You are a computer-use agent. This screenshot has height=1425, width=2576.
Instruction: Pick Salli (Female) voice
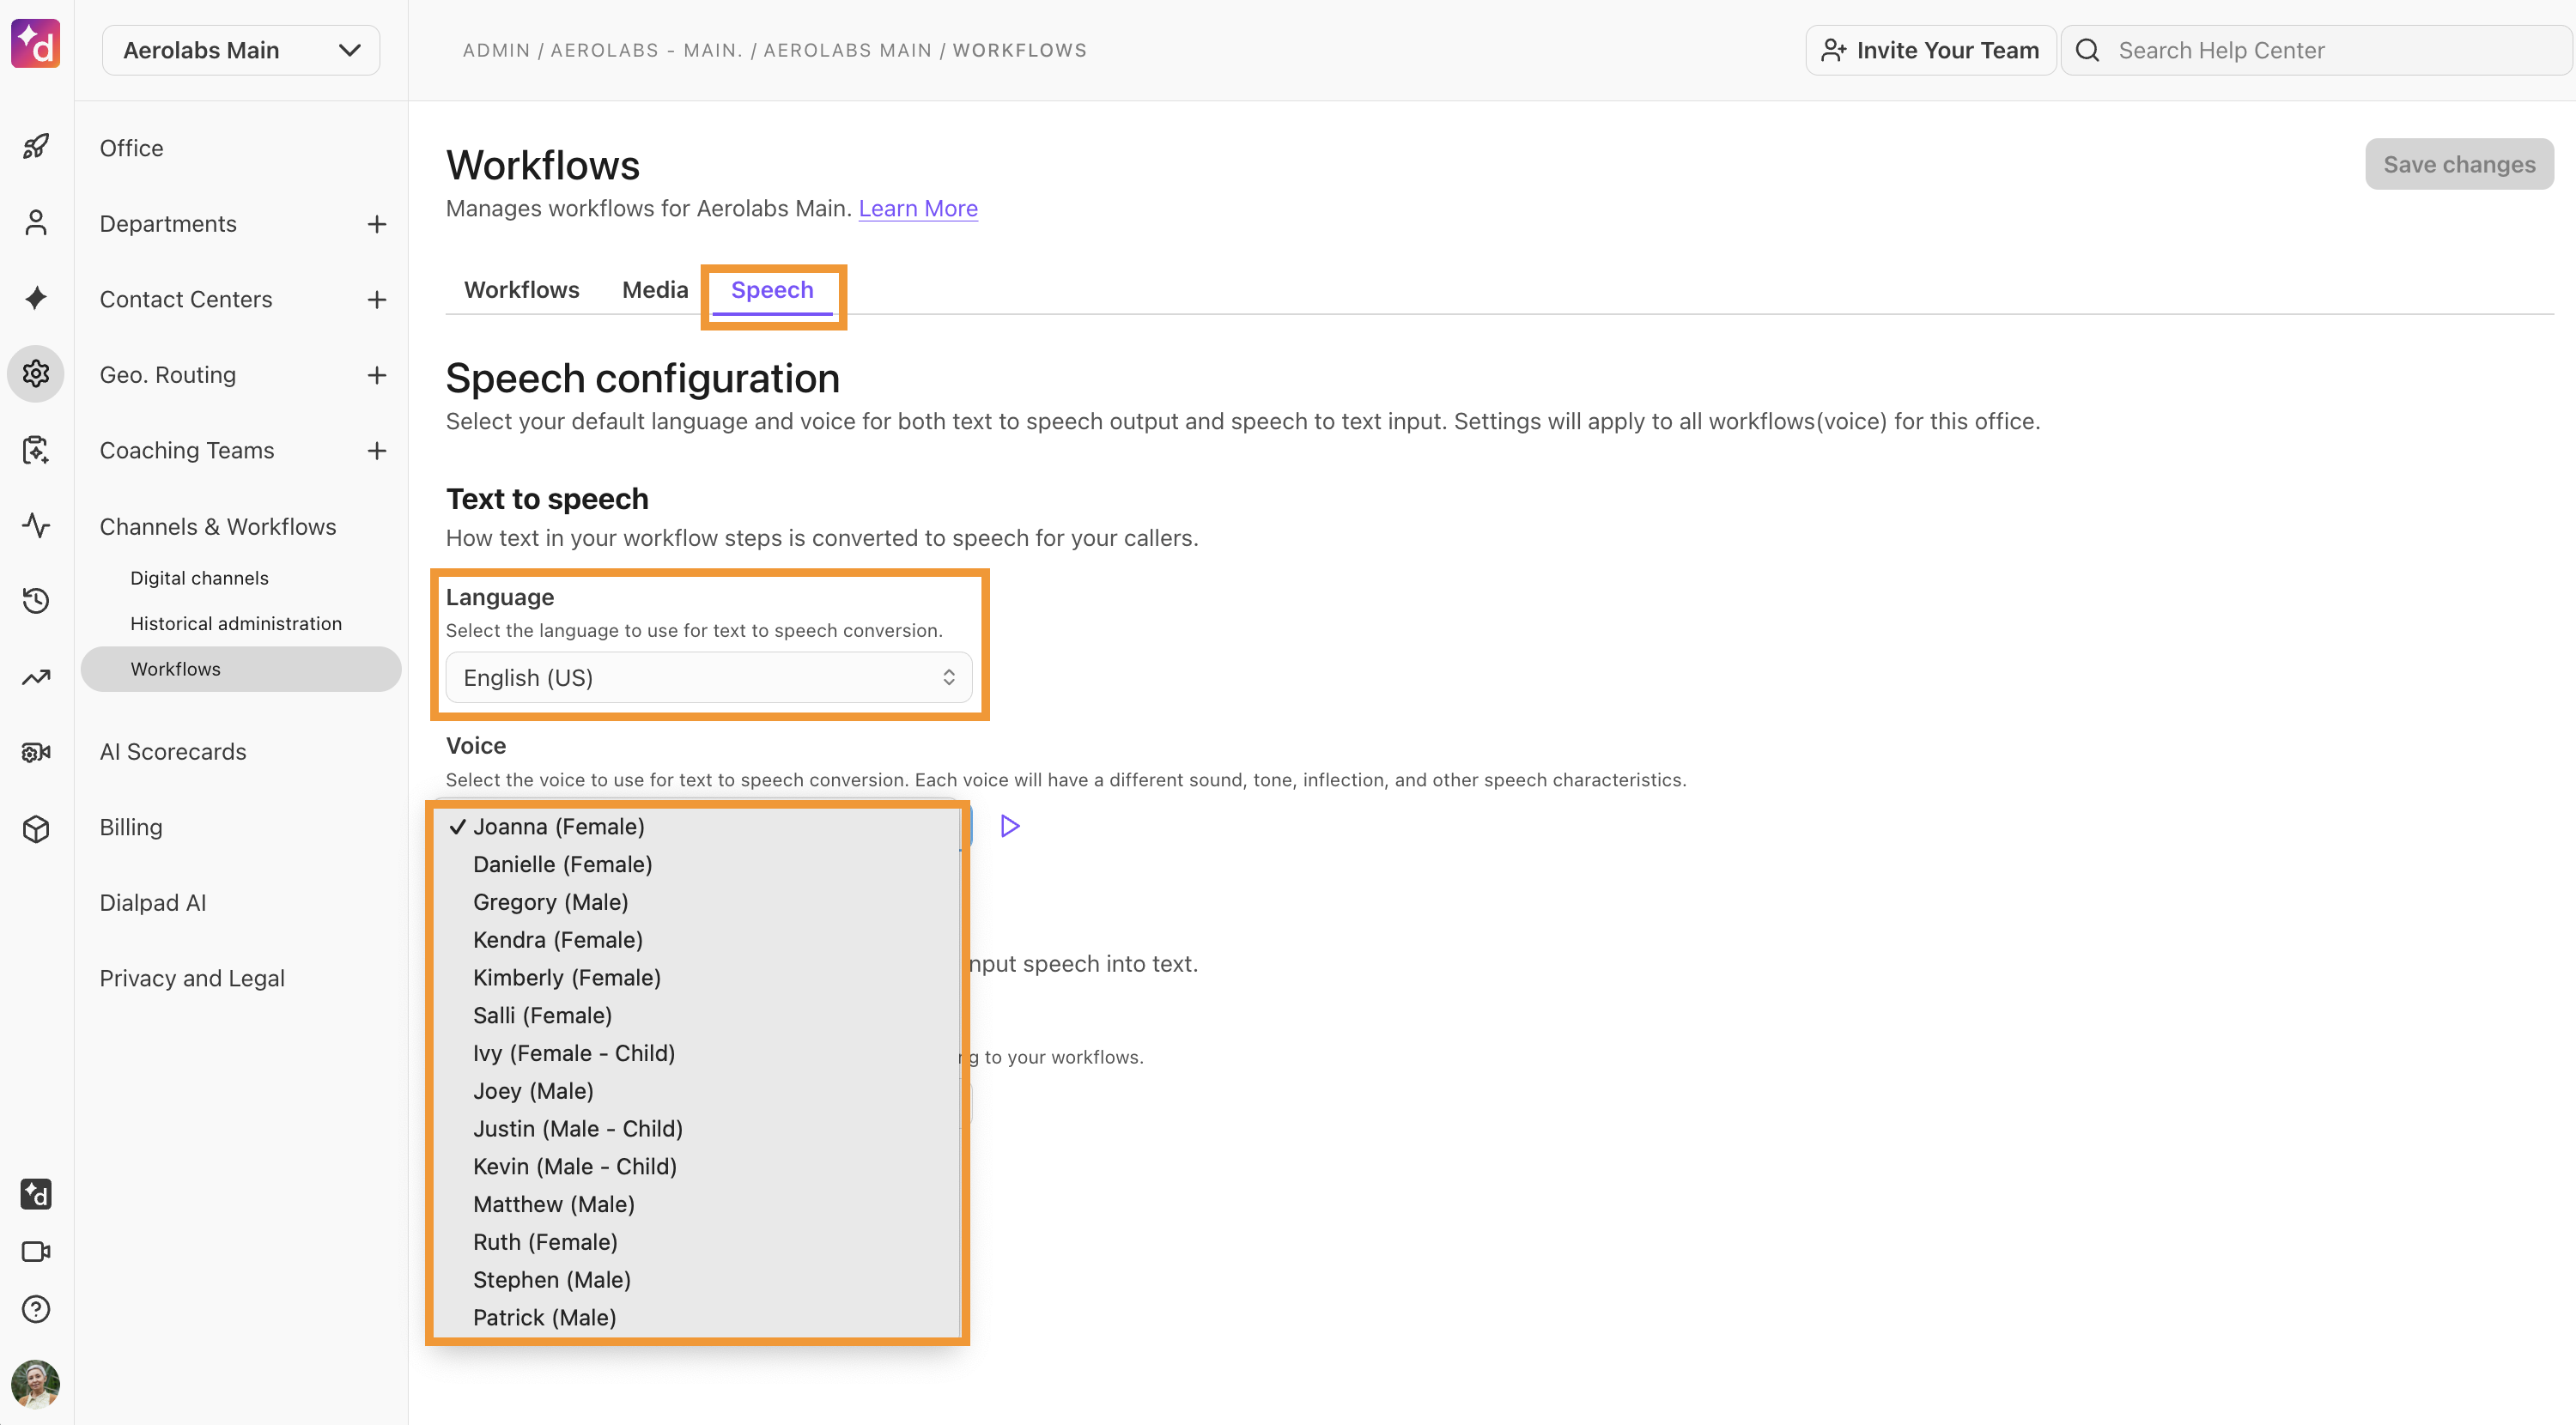[698, 1015]
